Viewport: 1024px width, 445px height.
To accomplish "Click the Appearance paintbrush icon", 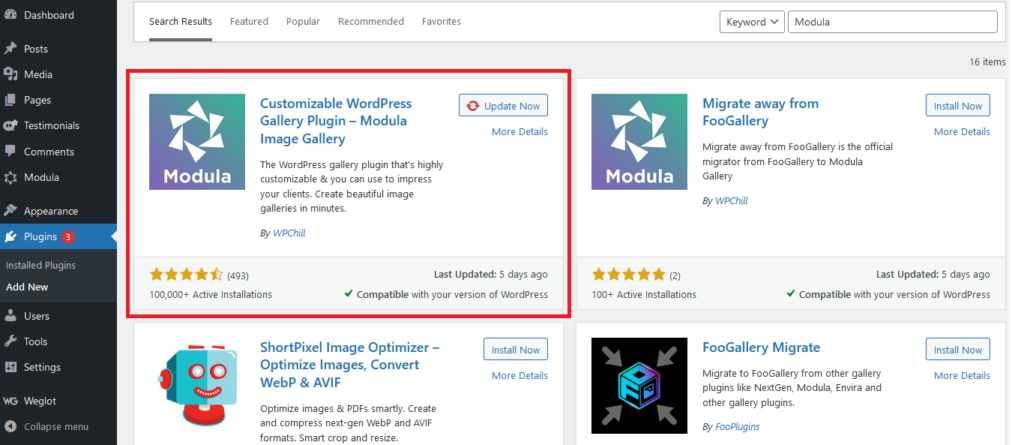I will coord(10,211).
